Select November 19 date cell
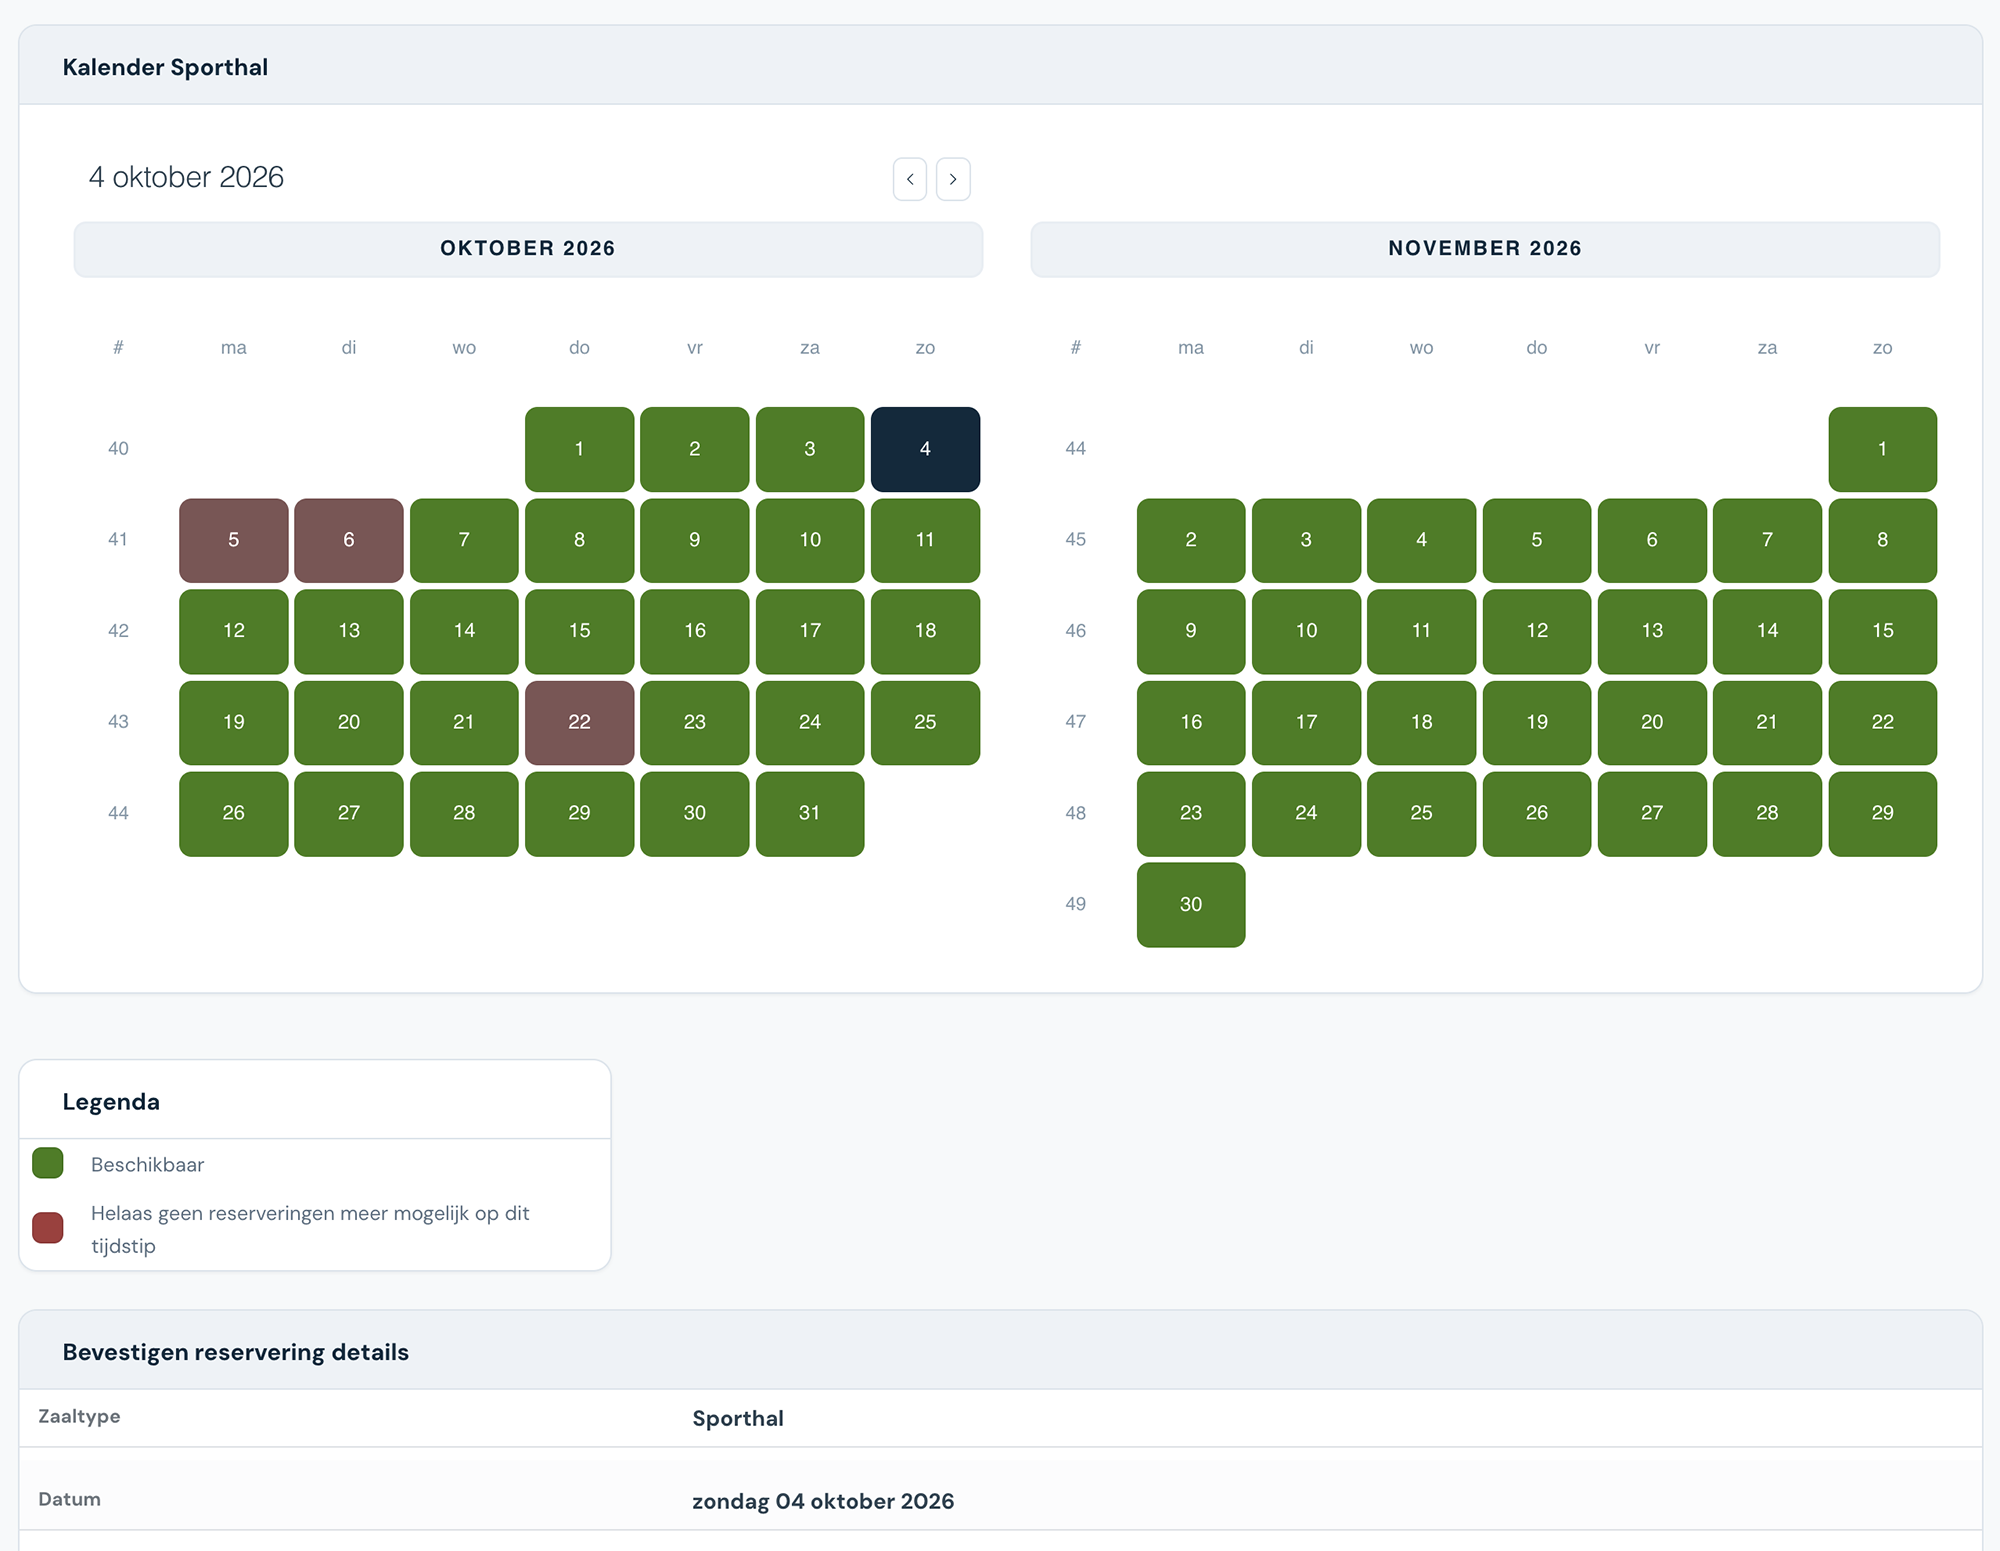Screen dimensions: 2000x1551 coord(1537,722)
